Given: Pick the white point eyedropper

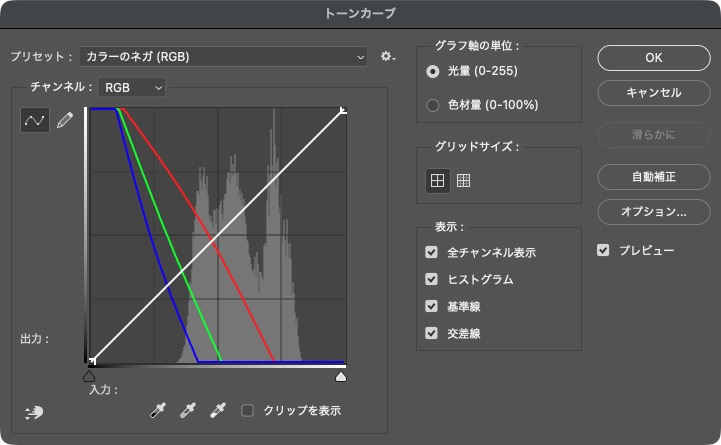Looking at the screenshot, I should coord(217,410).
